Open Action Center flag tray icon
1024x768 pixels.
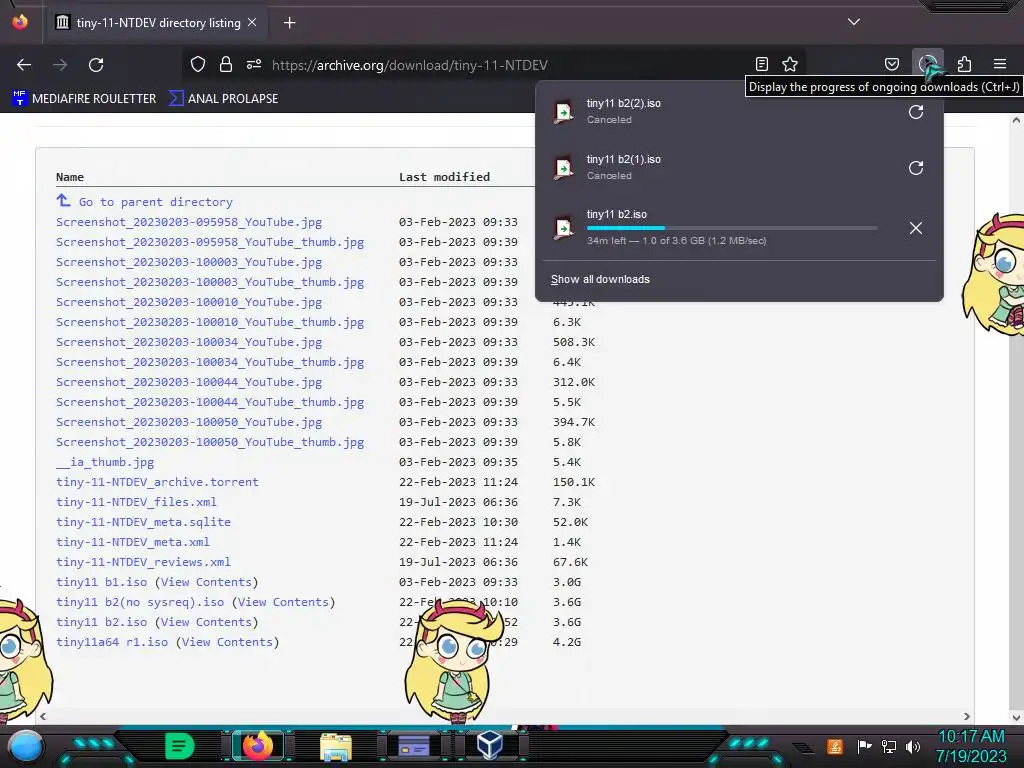tap(864, 746)
